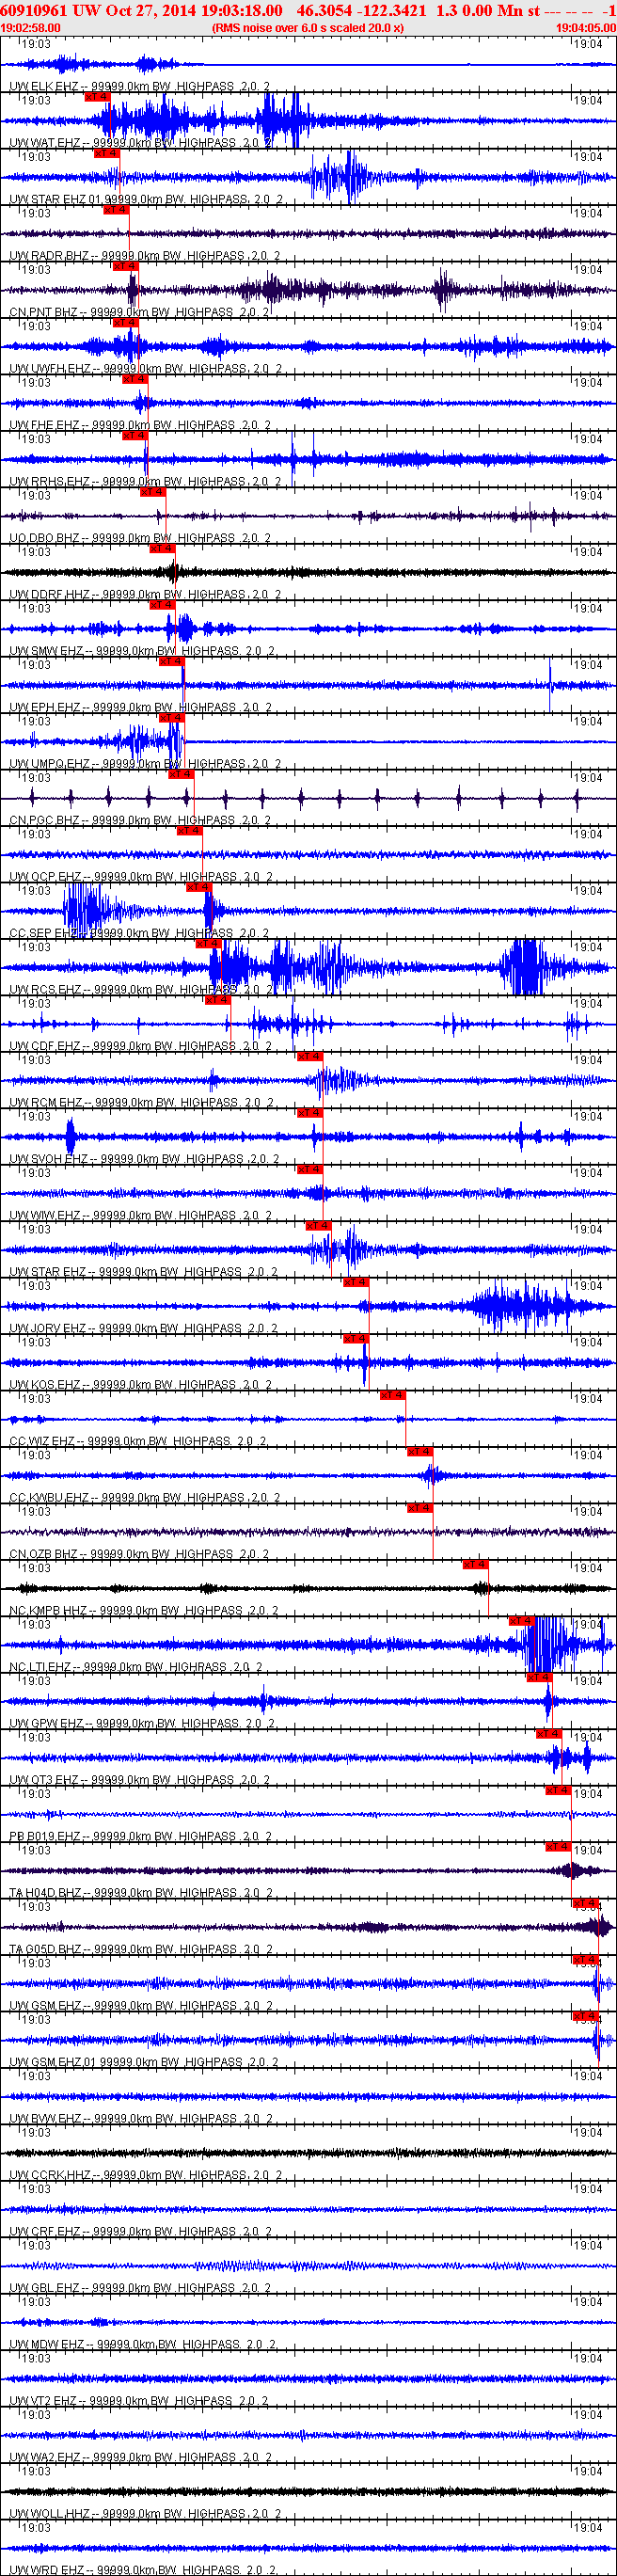Select the TA G05D BHZ station label
The width and height of the screenshot is (617, 2576).
(140, 1950)
